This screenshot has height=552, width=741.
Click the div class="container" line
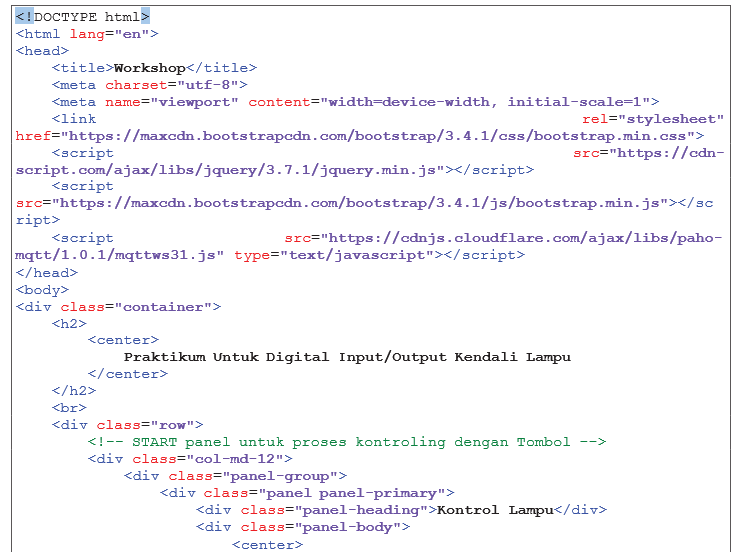coord(118,307)
